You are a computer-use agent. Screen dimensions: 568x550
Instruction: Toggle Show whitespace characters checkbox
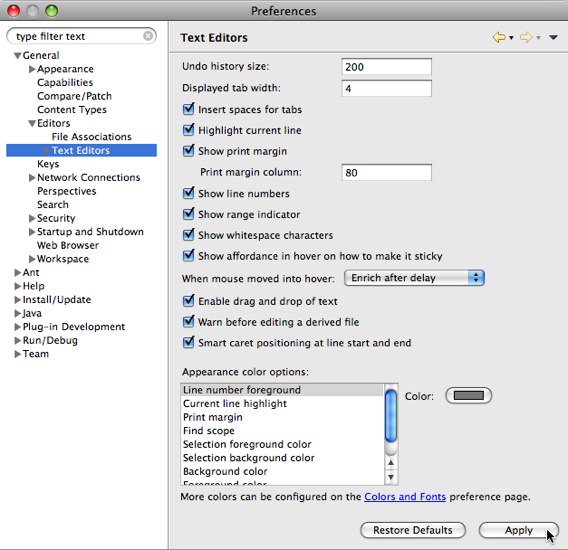188,234
